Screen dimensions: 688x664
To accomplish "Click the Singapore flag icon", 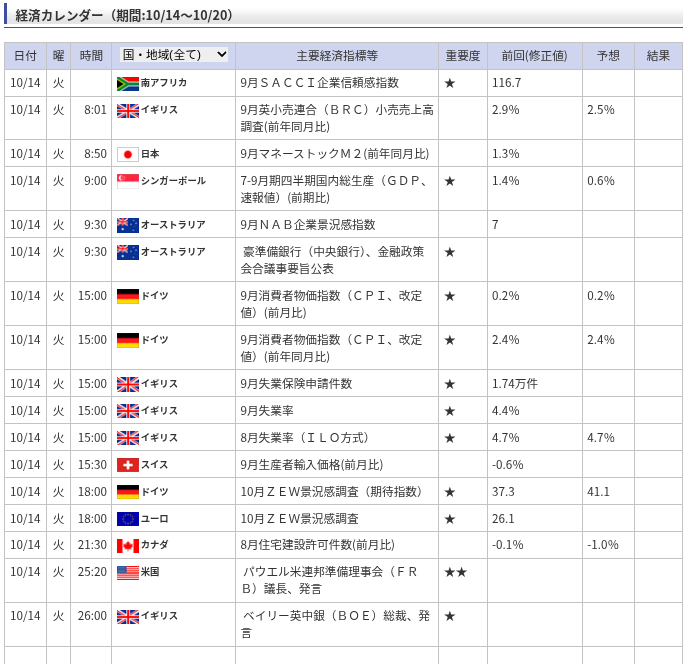I will 128,181.
